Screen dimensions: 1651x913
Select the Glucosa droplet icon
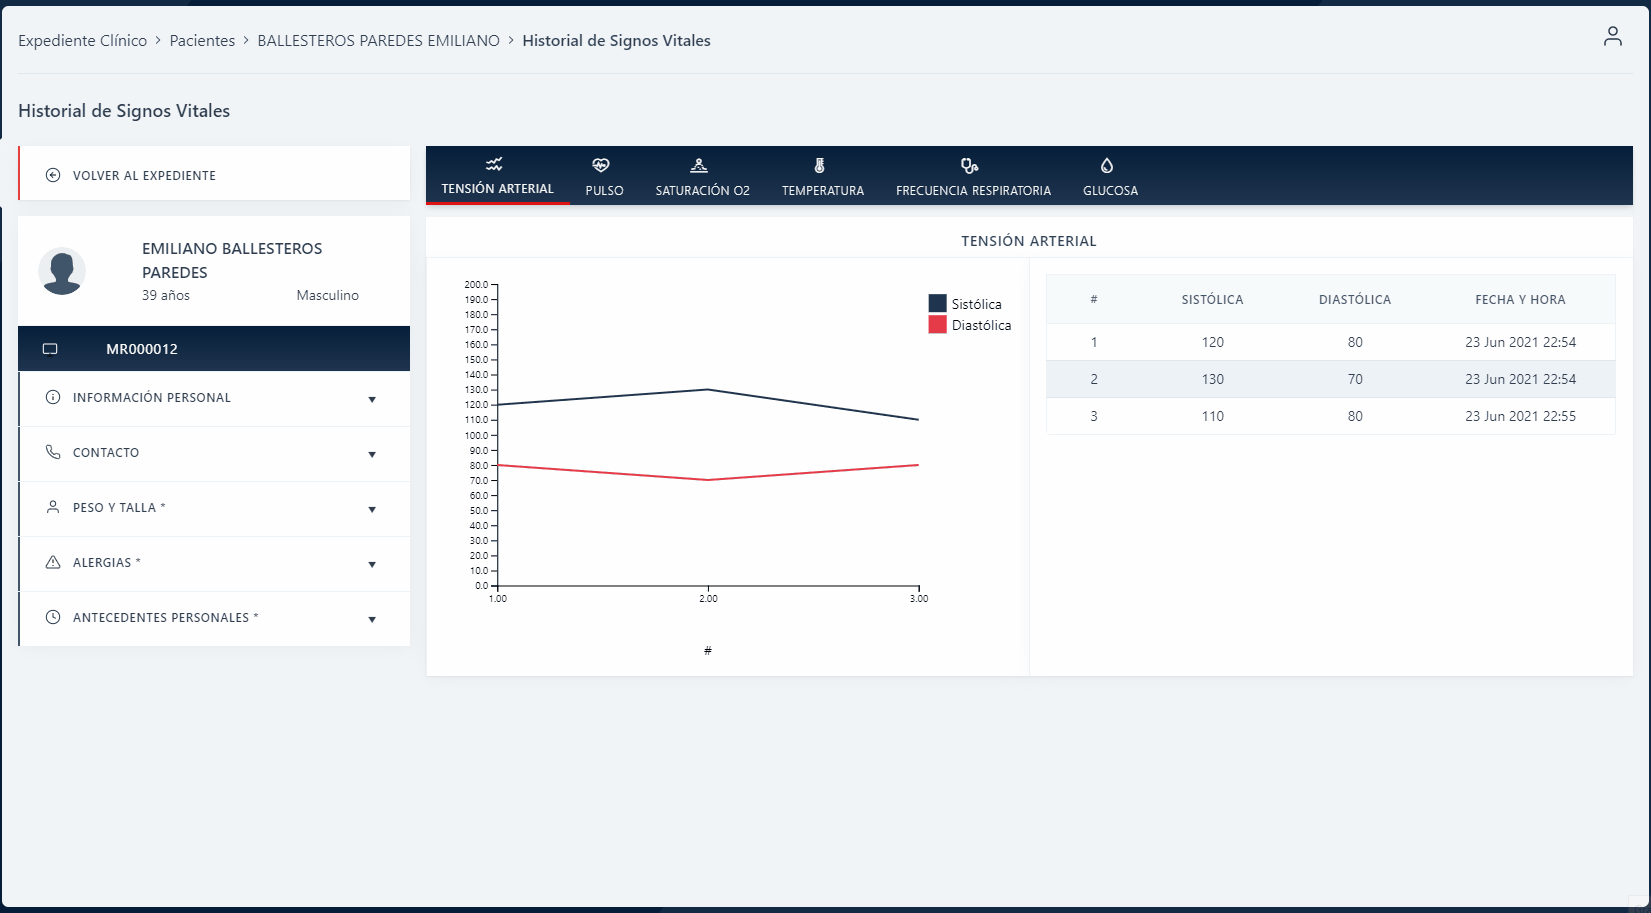click(1109, 165)
